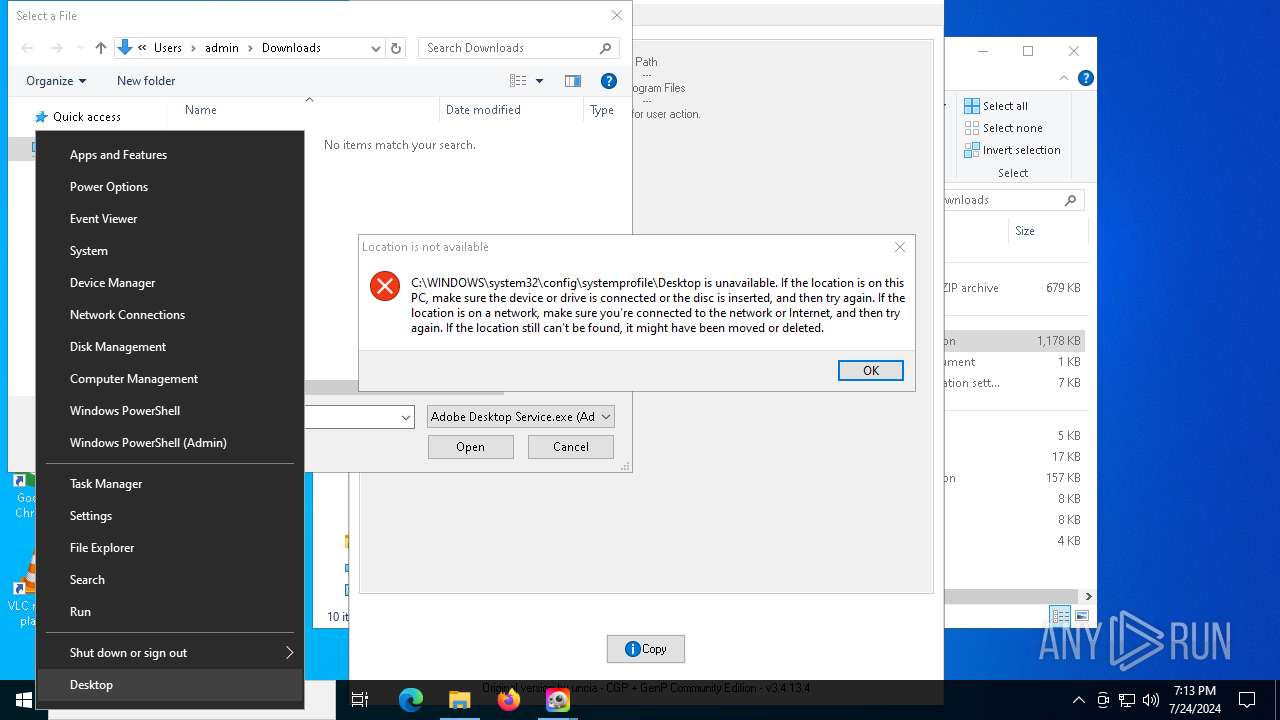Open the Explorer window help icon
Viewport: 1280px width, 720px height.
pyautogui.click(x=1086, y=78)
